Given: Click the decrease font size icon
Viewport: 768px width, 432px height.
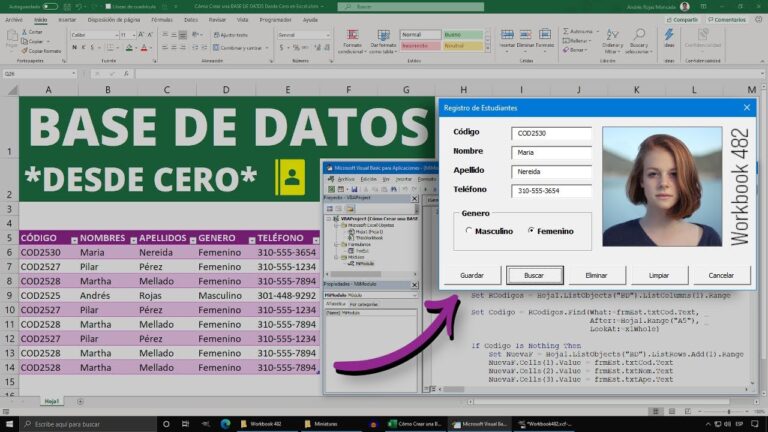Looking at the screenshot, I should (x=150, y=35).
